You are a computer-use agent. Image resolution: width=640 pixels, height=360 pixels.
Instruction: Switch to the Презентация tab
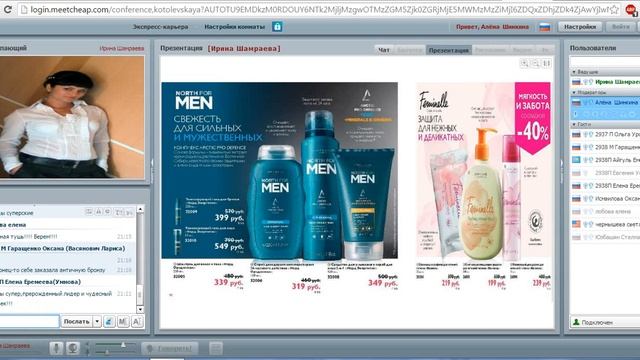(x=449, y=50)
